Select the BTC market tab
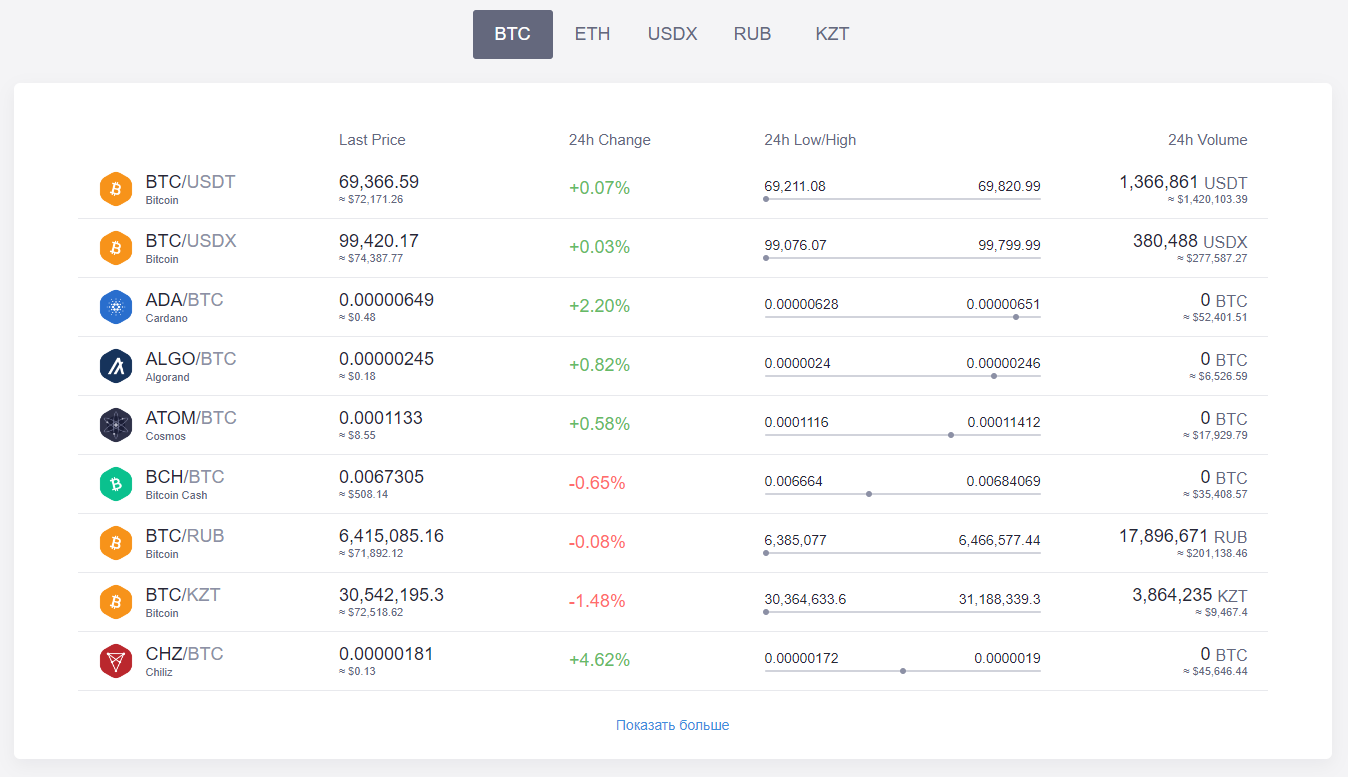Screen dimensions: 1348x777 pyautogui.click(x=513, y=34)
